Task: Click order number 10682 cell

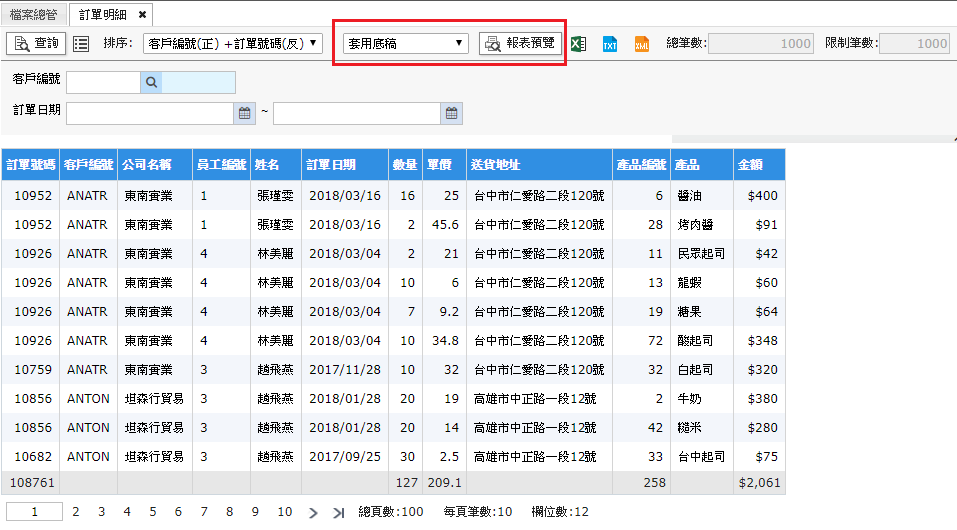Action: [x=31, y=457]
